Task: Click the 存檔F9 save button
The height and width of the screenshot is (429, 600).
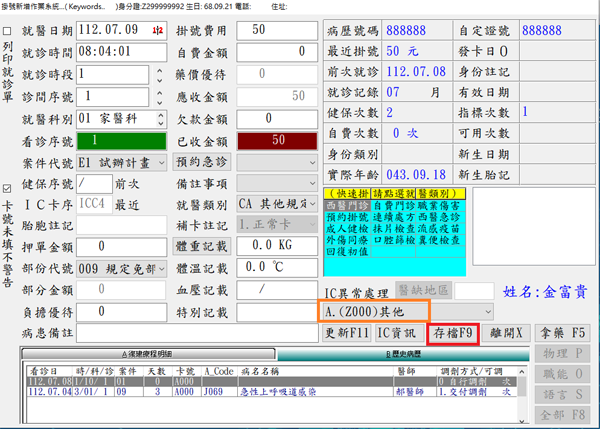Action: [453, 332]
